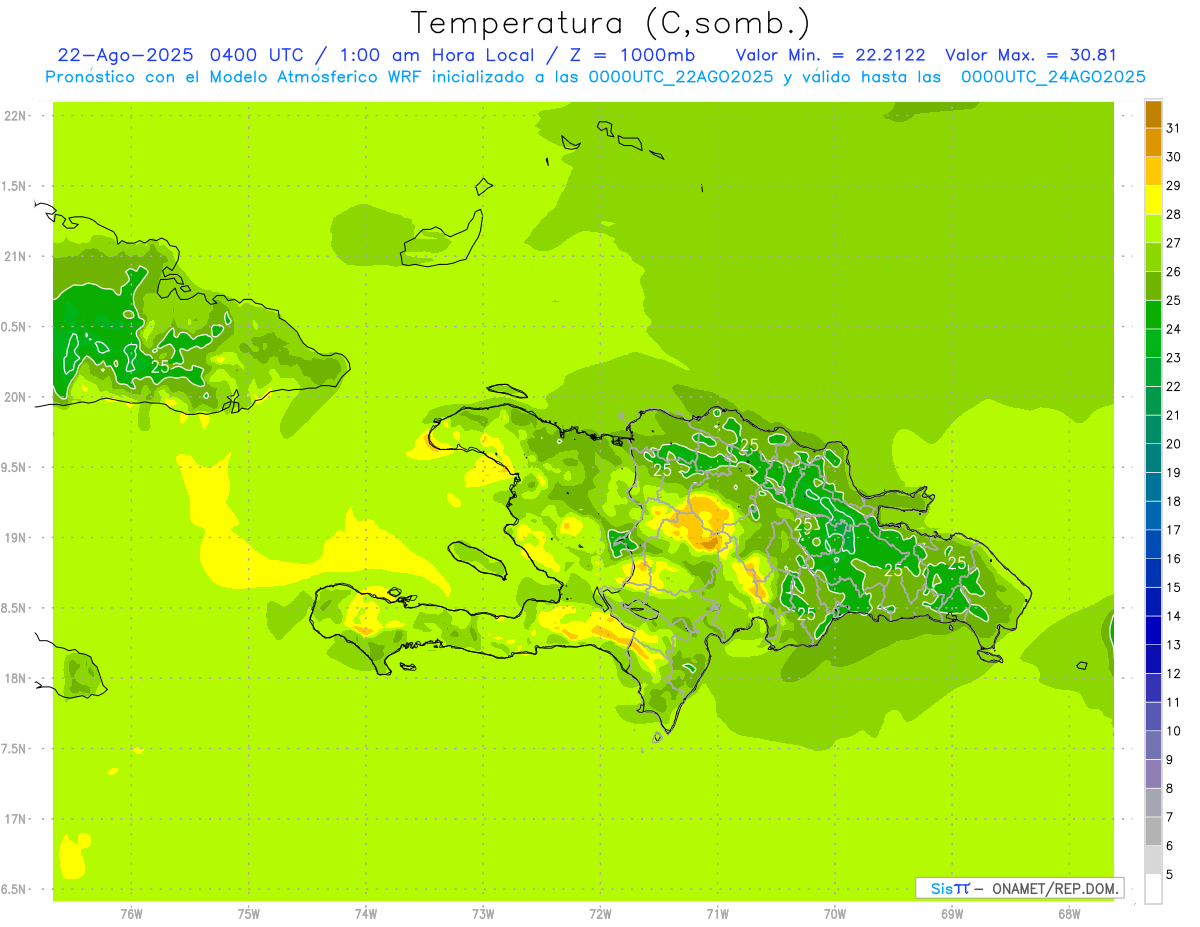The image size is (1200, 927).
Task: Click the 71W longitude axis label
Action: click(717, 914)
